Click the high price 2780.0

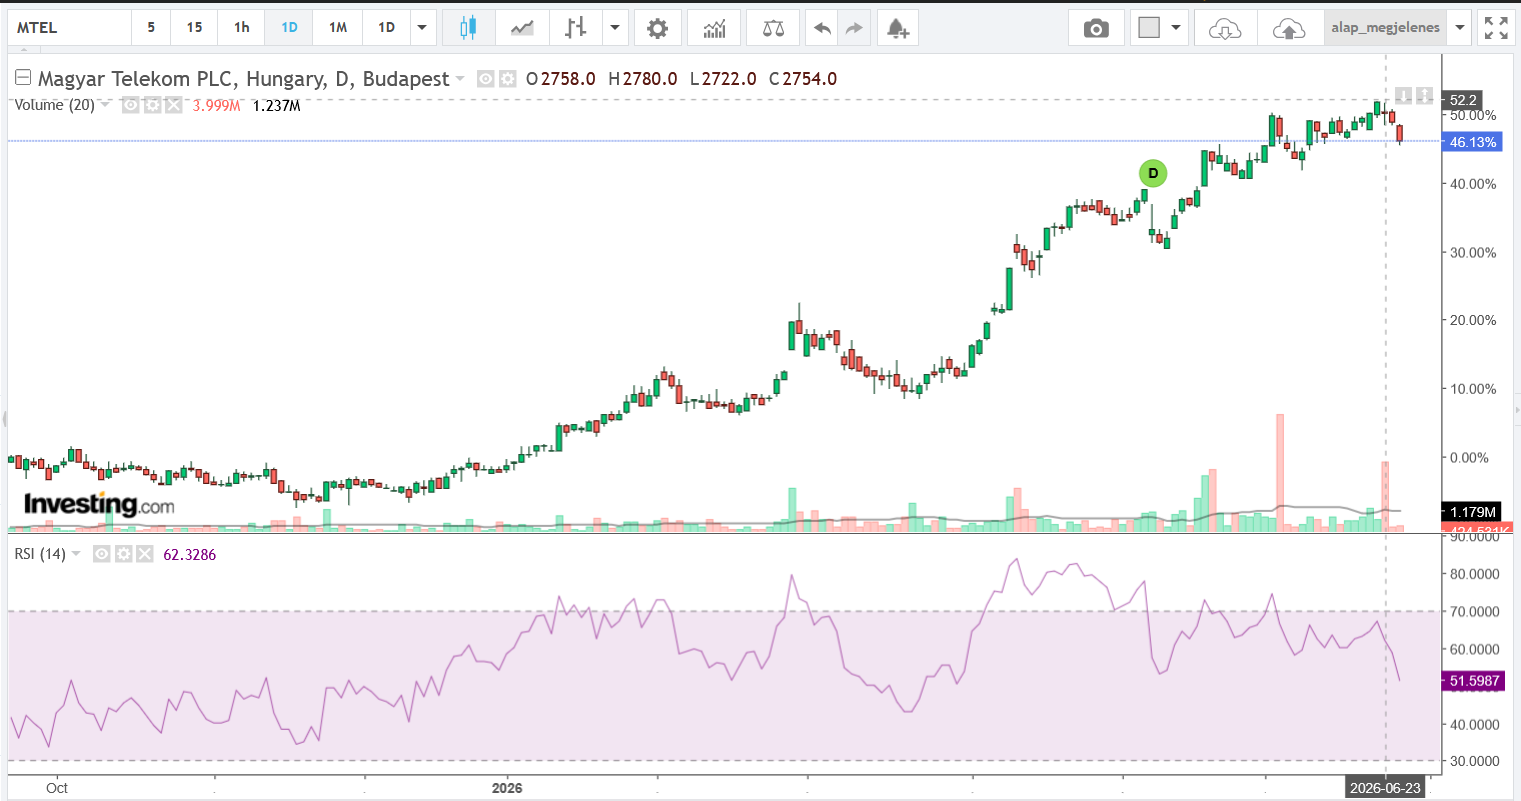650,79
